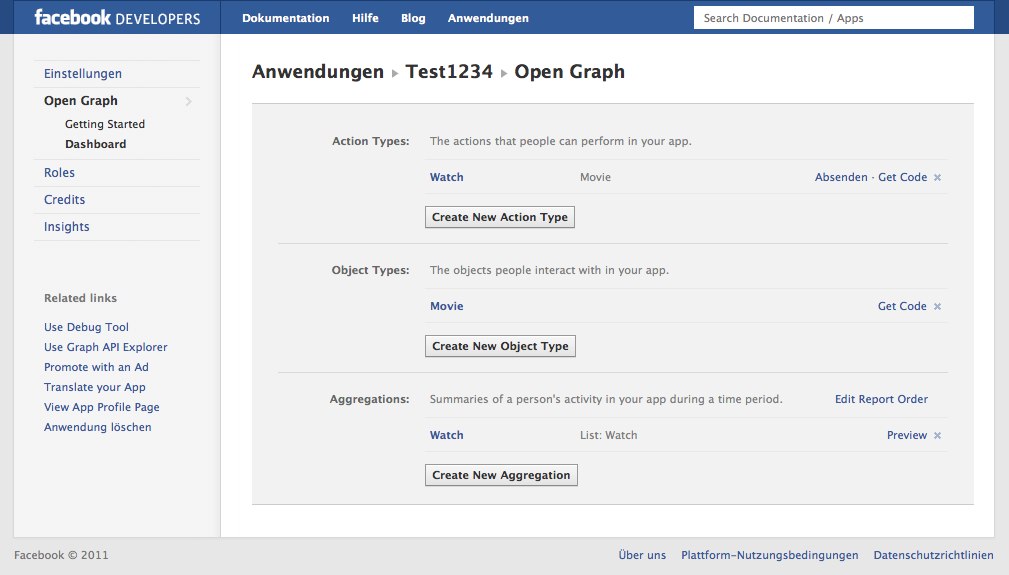
Task: Open the Roles sidebar section
Action: click(59, 172)
